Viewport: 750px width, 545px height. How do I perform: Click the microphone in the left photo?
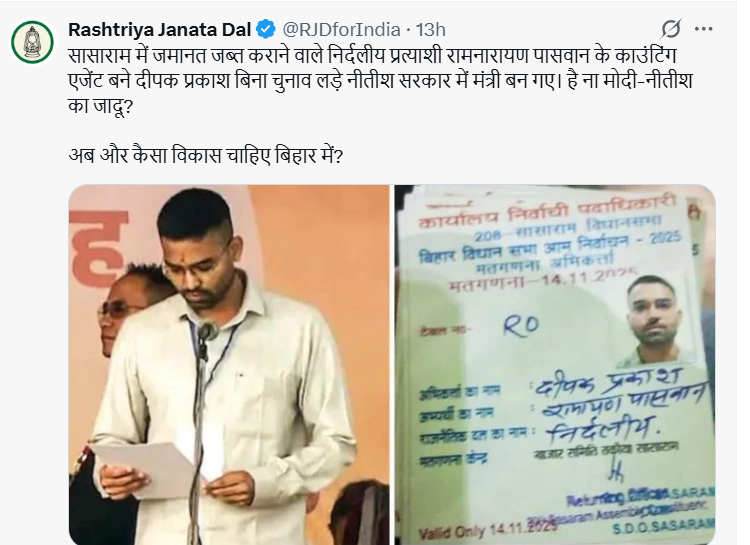point(207,332)
